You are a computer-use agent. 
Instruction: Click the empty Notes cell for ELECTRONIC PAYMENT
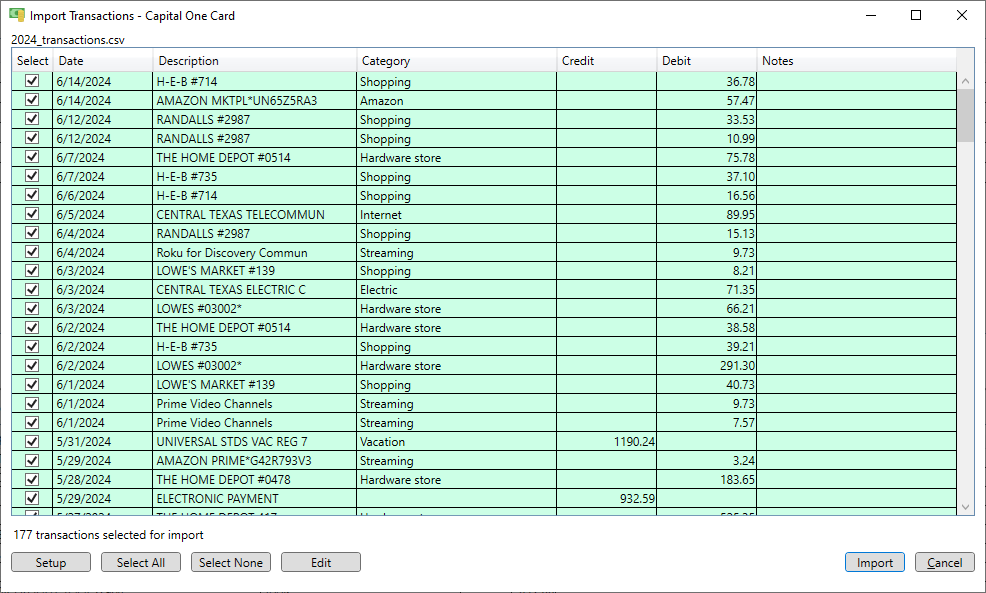coord(856,499)
